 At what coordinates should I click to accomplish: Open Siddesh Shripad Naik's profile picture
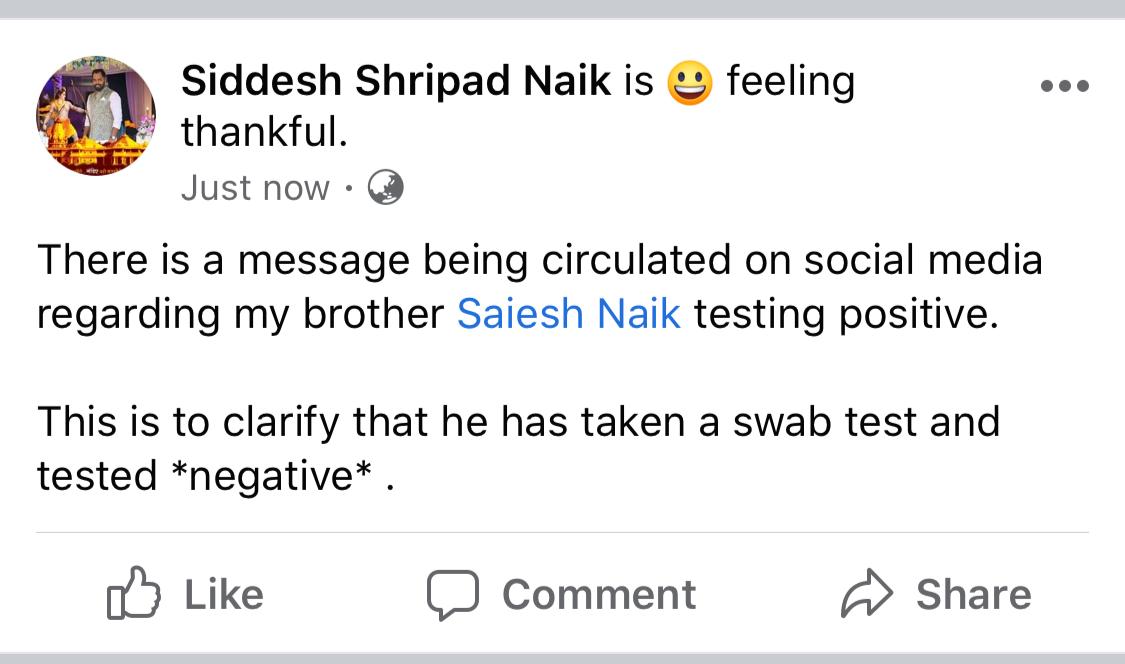[96, 115]
